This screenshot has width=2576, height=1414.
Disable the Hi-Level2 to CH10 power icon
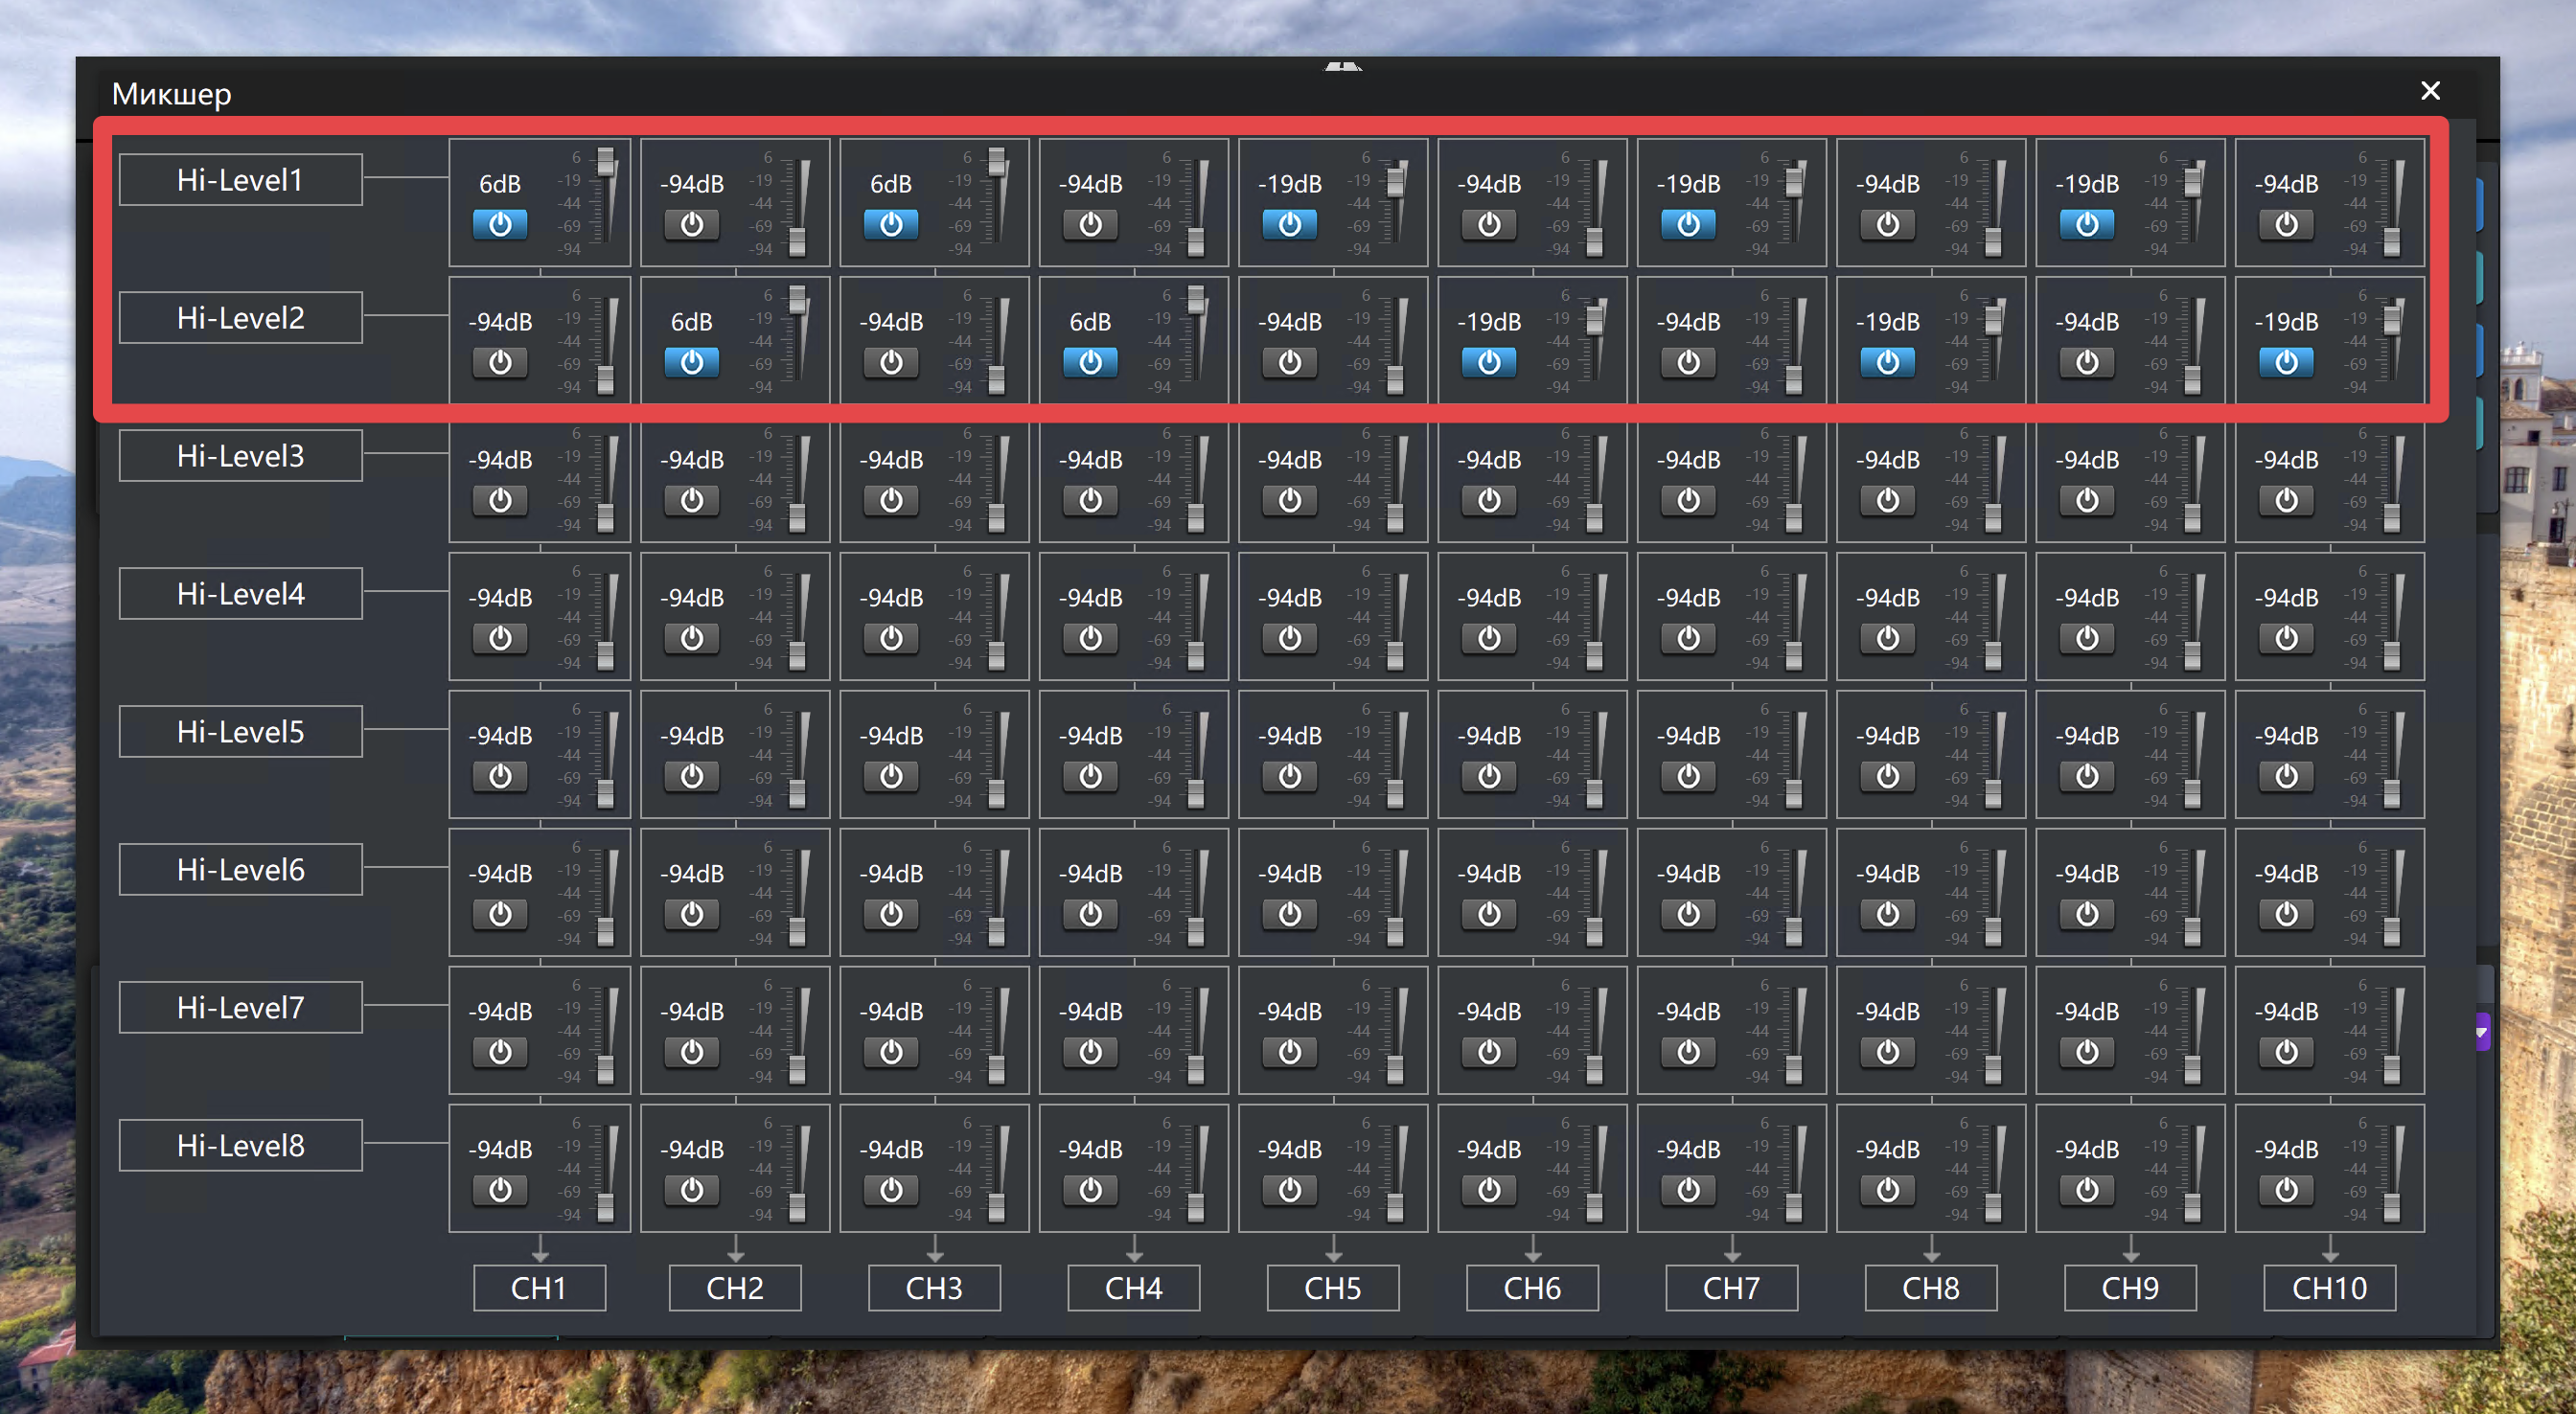pos(2286,362)
